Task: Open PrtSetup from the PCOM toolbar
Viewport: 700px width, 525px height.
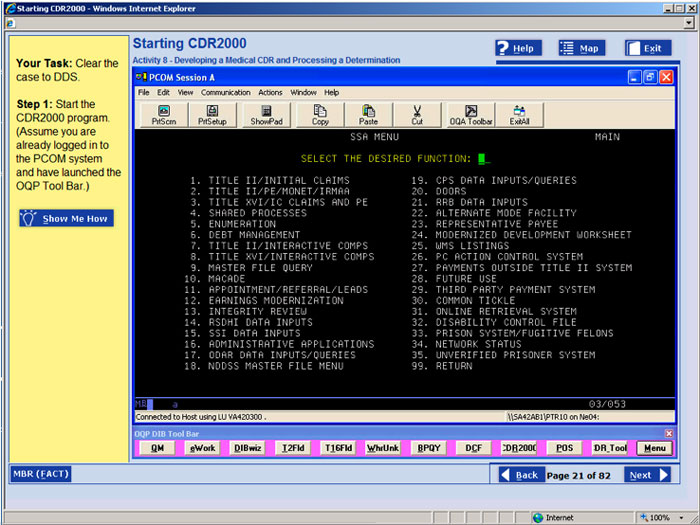Action: coord(212,115)
